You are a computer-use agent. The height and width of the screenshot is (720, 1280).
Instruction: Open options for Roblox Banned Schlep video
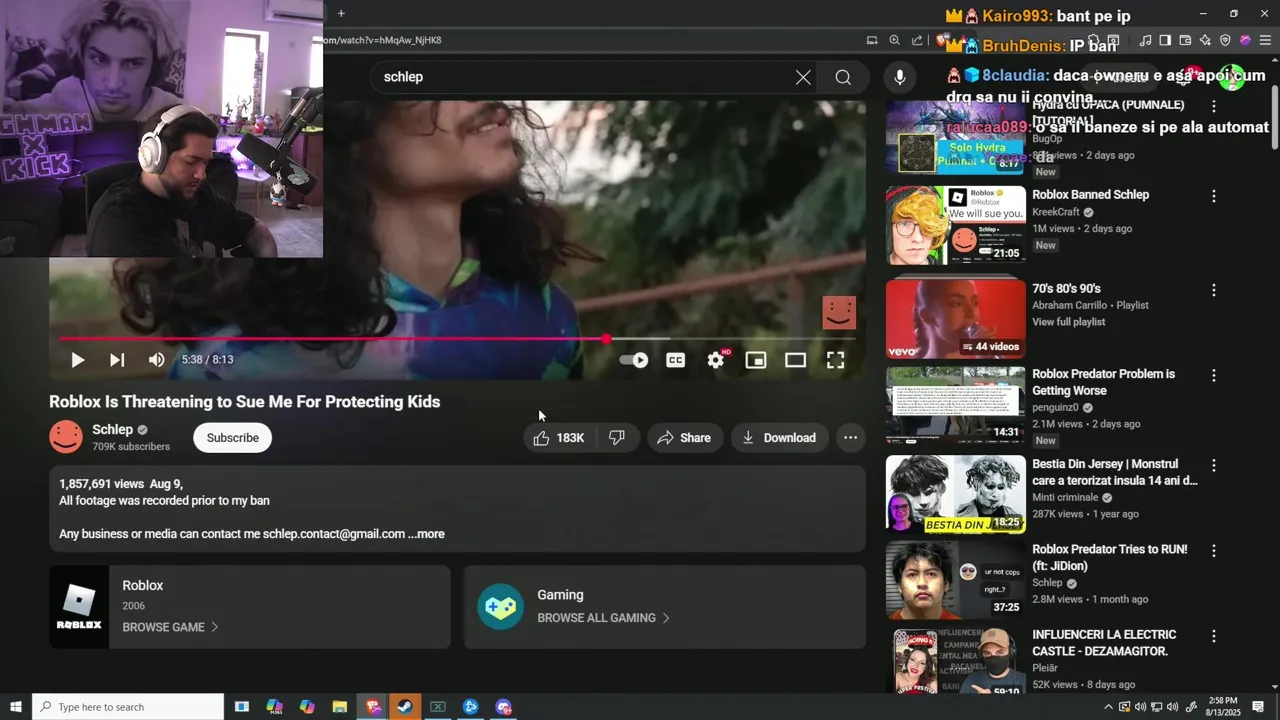click(1214, 196)
